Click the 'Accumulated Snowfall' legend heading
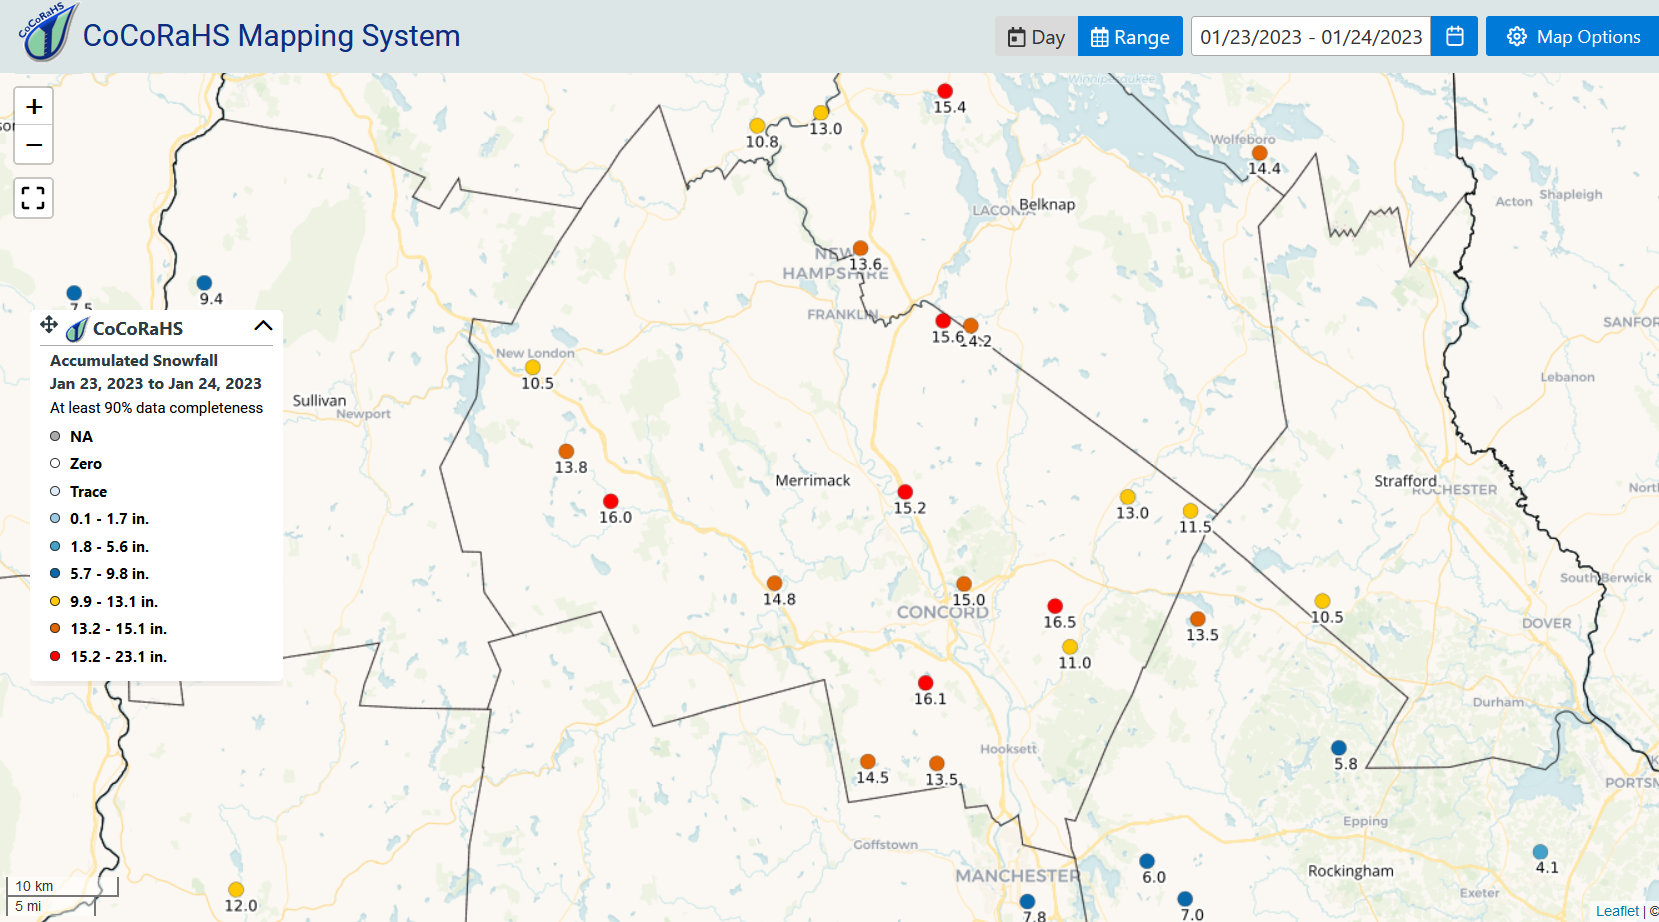Viewport: 1659px width, 922px height. pos(134,360)
